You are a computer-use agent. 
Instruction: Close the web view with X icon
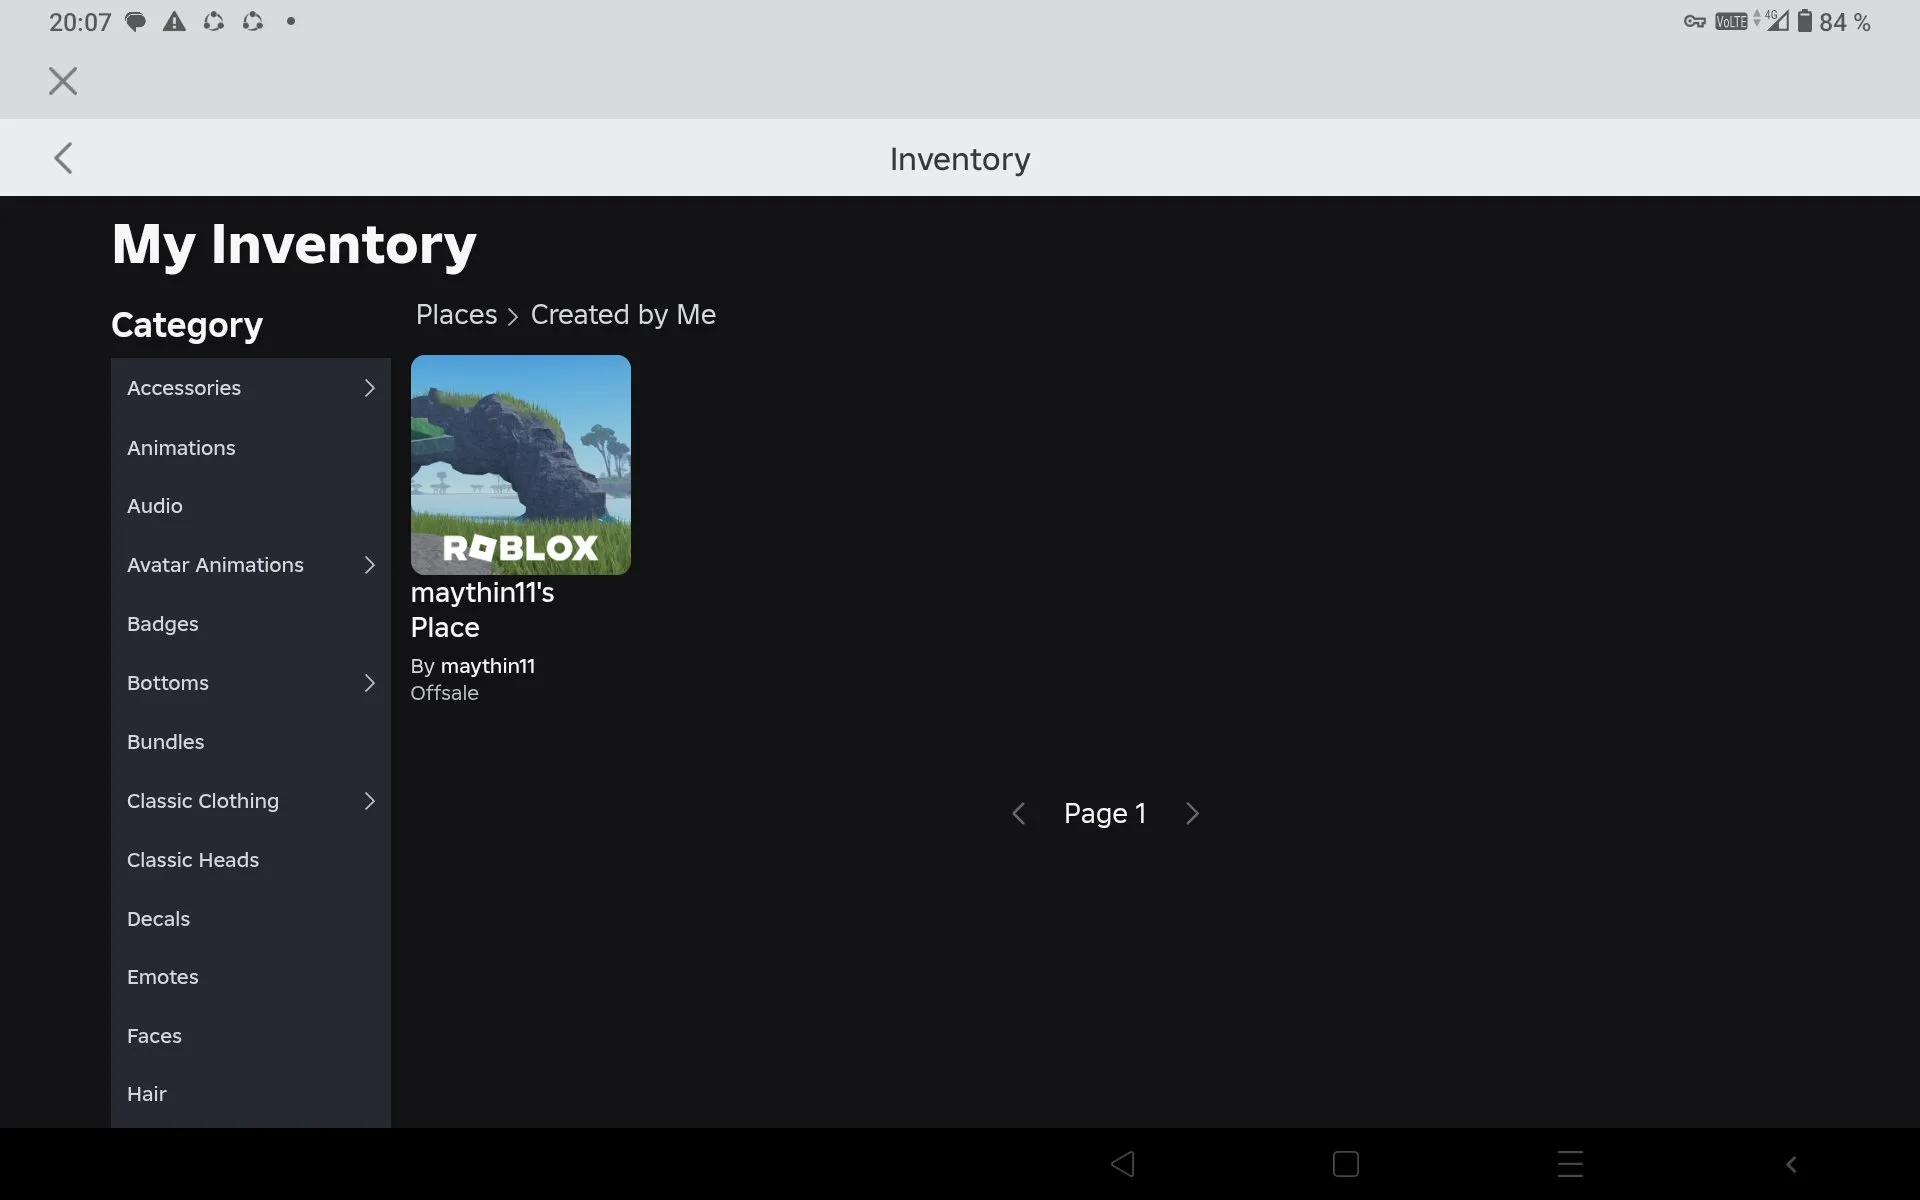click(63, 81)
